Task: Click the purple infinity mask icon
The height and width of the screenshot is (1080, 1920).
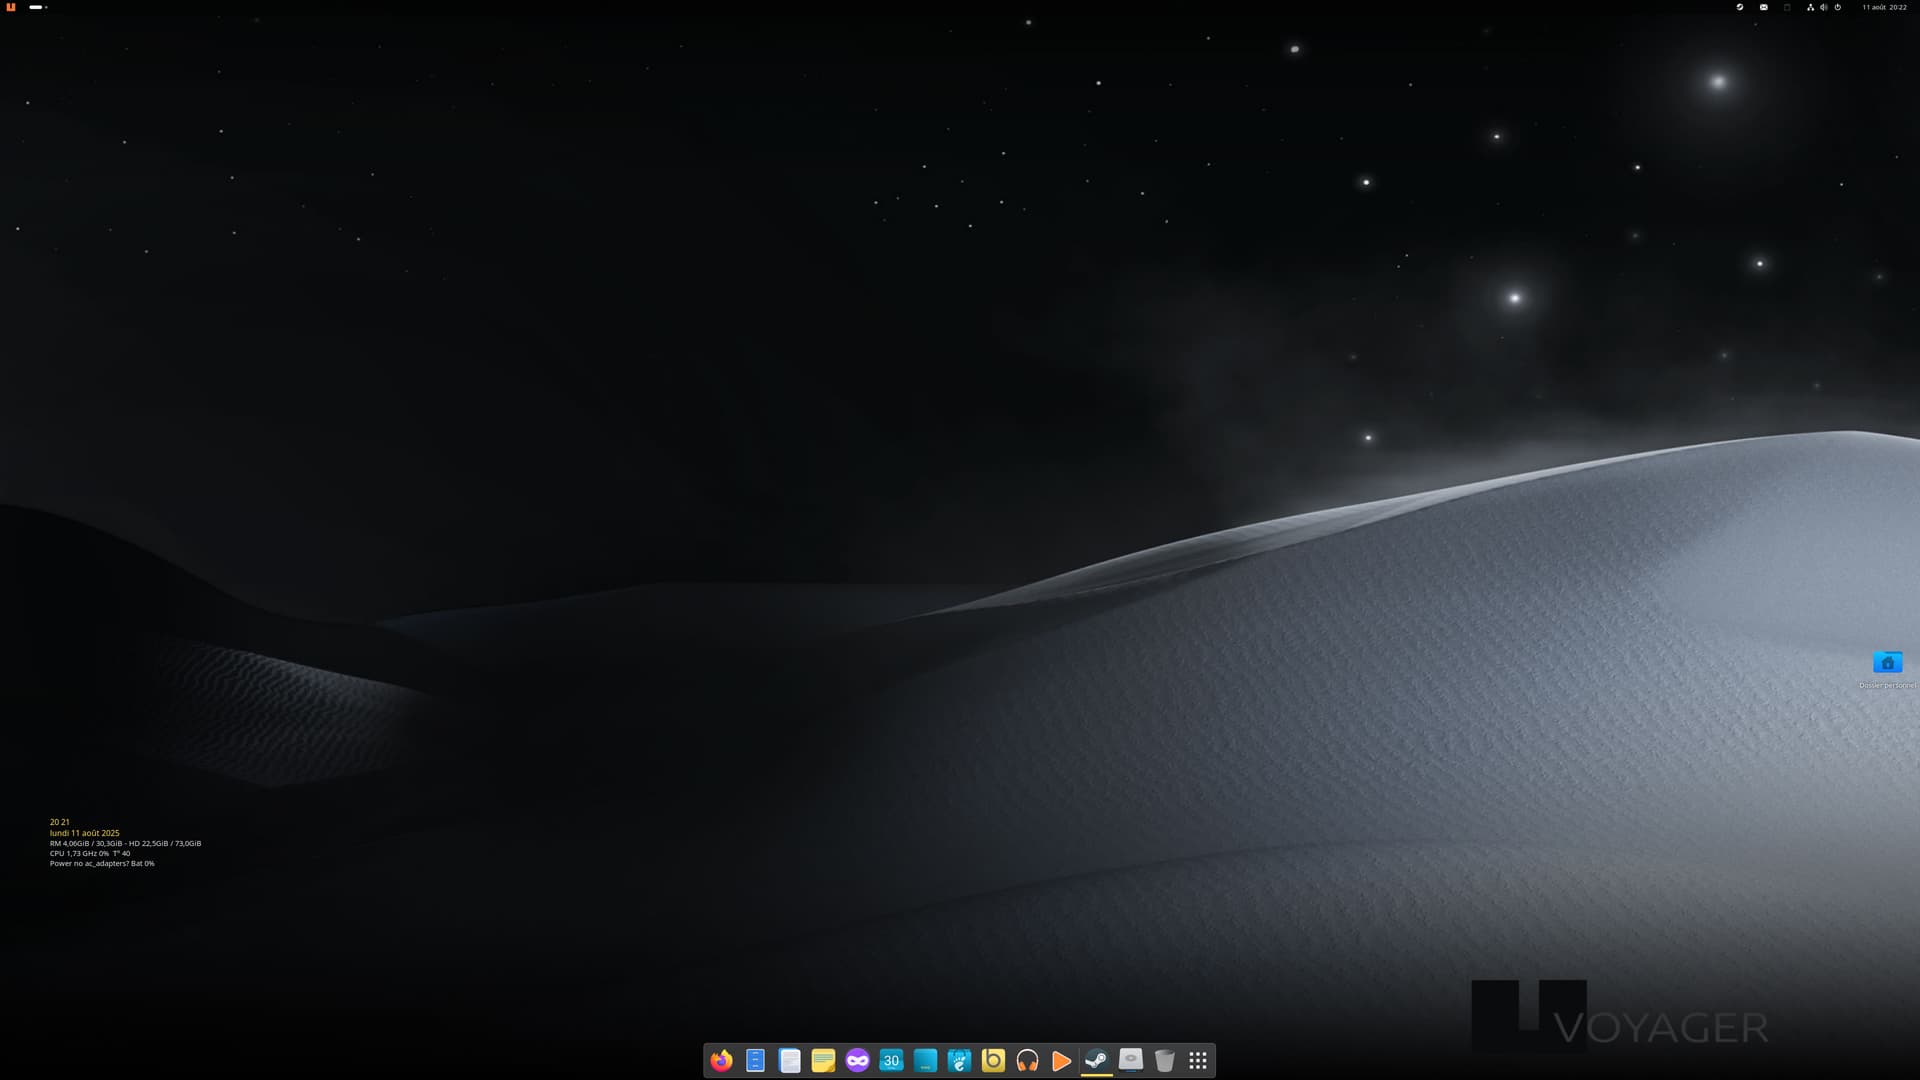Action: pos(857,1060)
